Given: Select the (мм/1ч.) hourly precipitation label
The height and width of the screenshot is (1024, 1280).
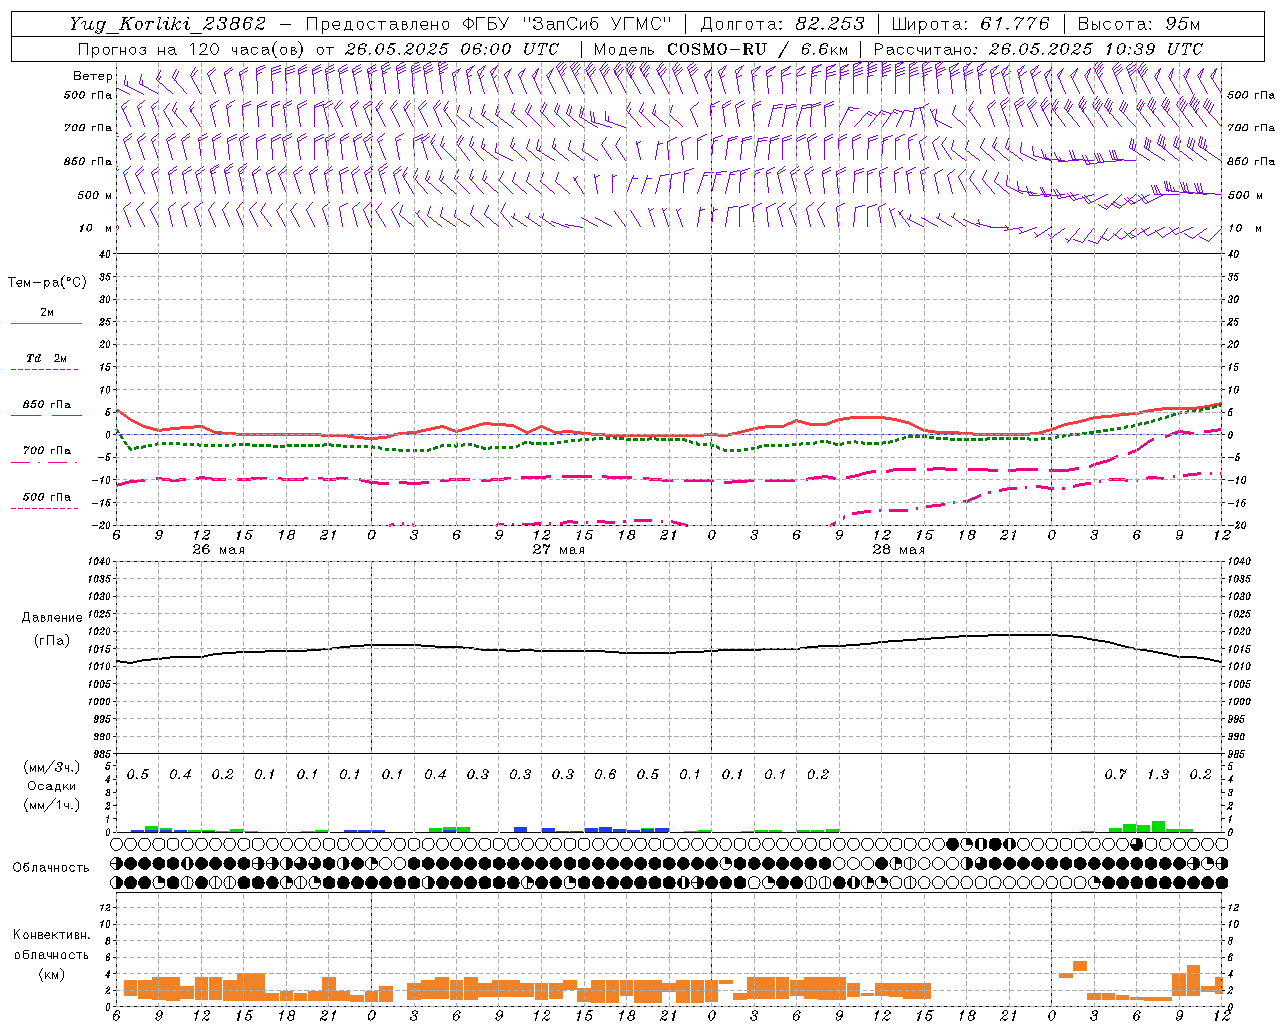Looking at the screenshot, I should [52, 805].
